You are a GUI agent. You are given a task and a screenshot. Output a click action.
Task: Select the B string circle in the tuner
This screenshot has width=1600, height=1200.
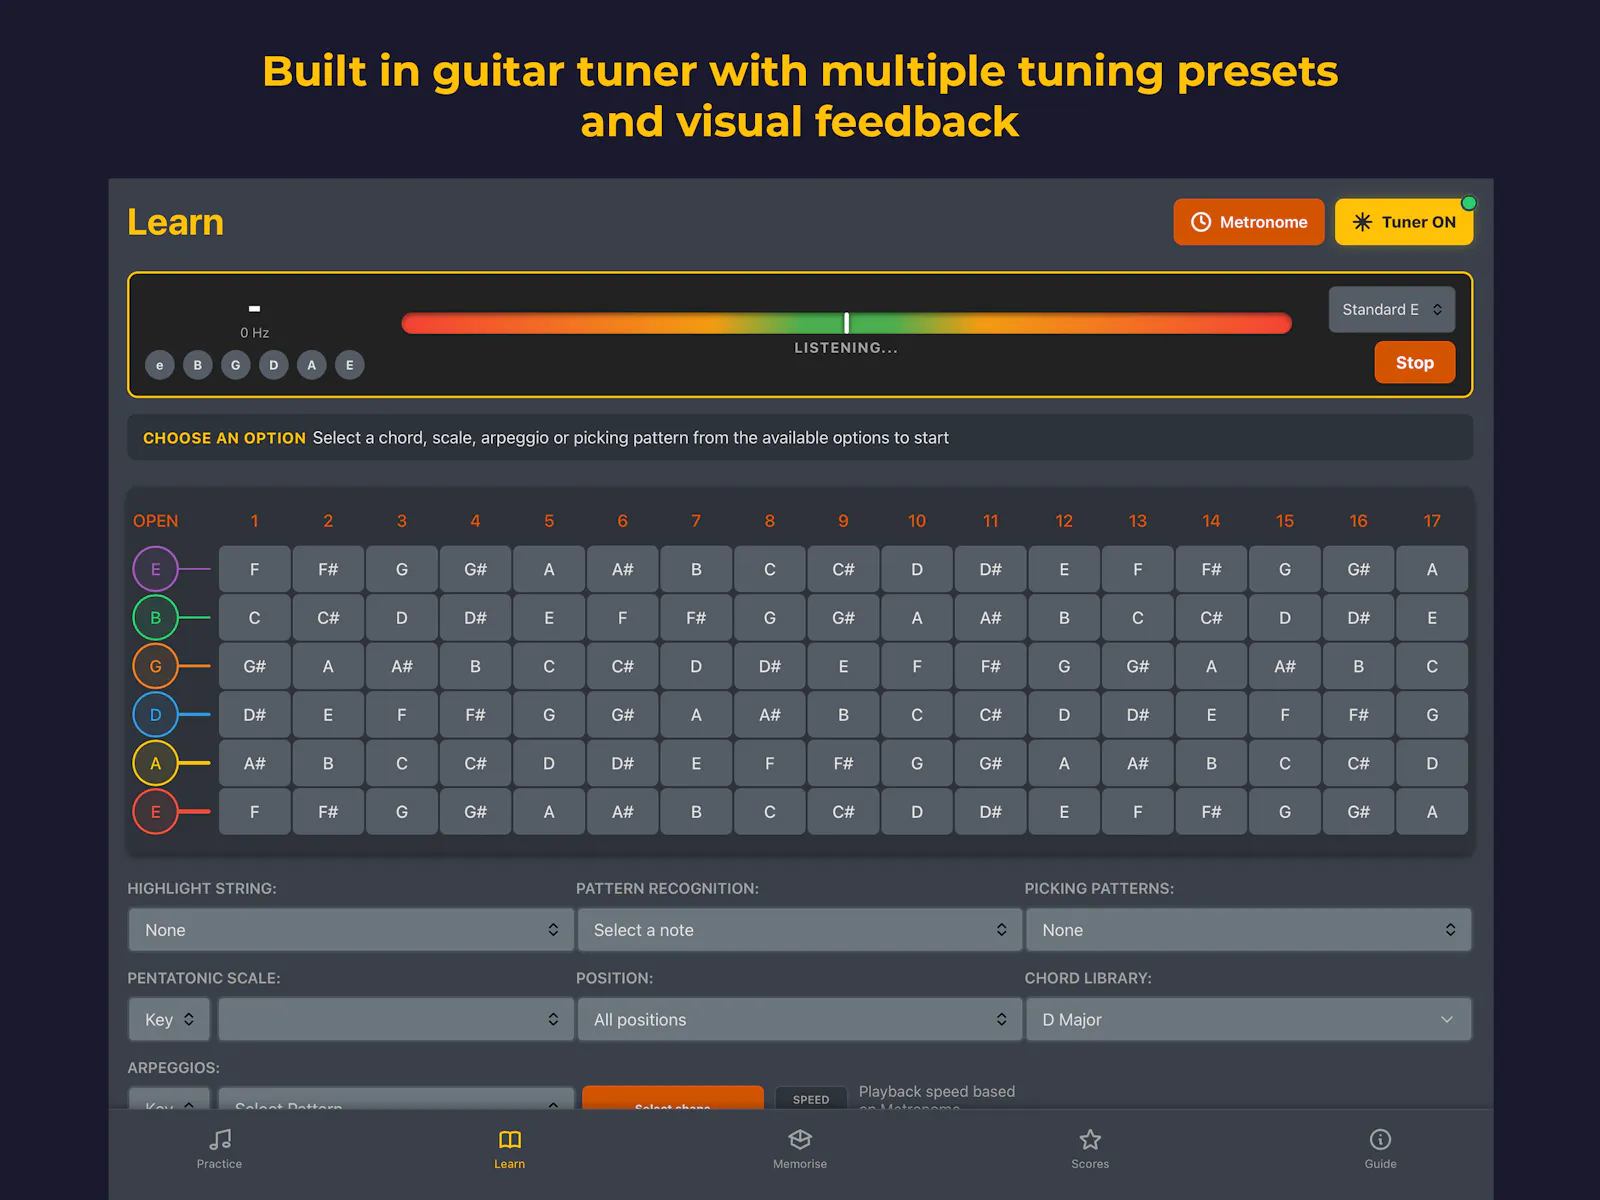(x=198, y=365)
